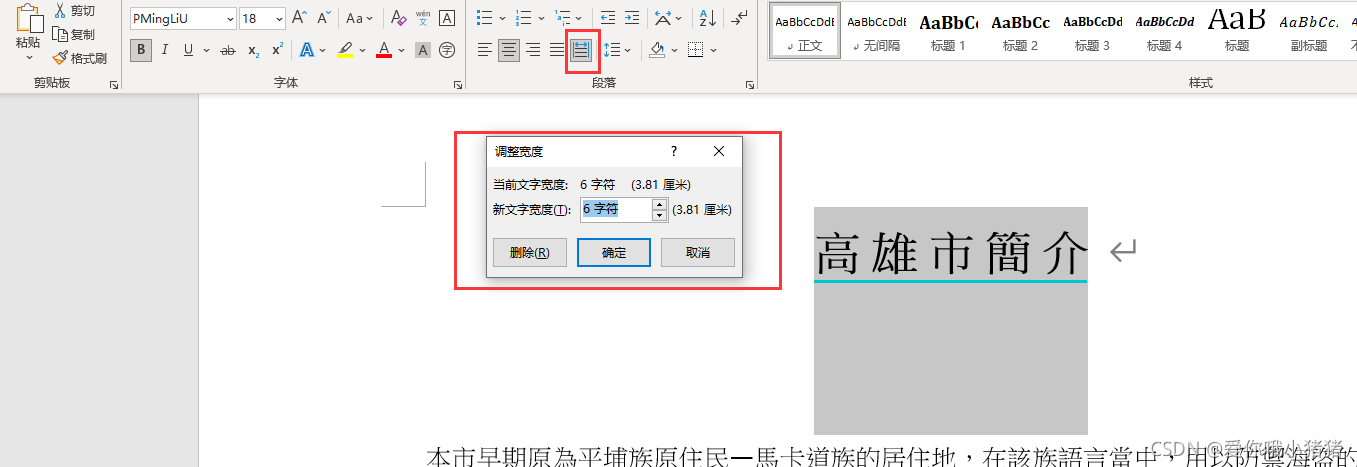1357x467 pixels.
Task: Open the font size 18 dropdown
Action: tap(279, 18)
